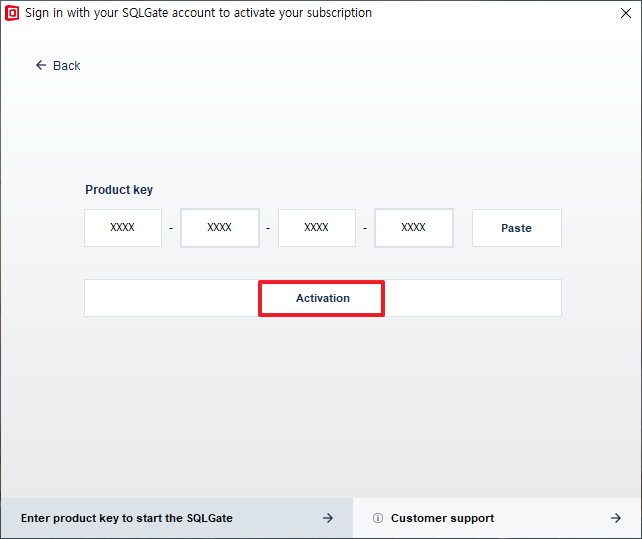Click the Product key label
The image size is (642, 539).
click(x=119, y=190)
